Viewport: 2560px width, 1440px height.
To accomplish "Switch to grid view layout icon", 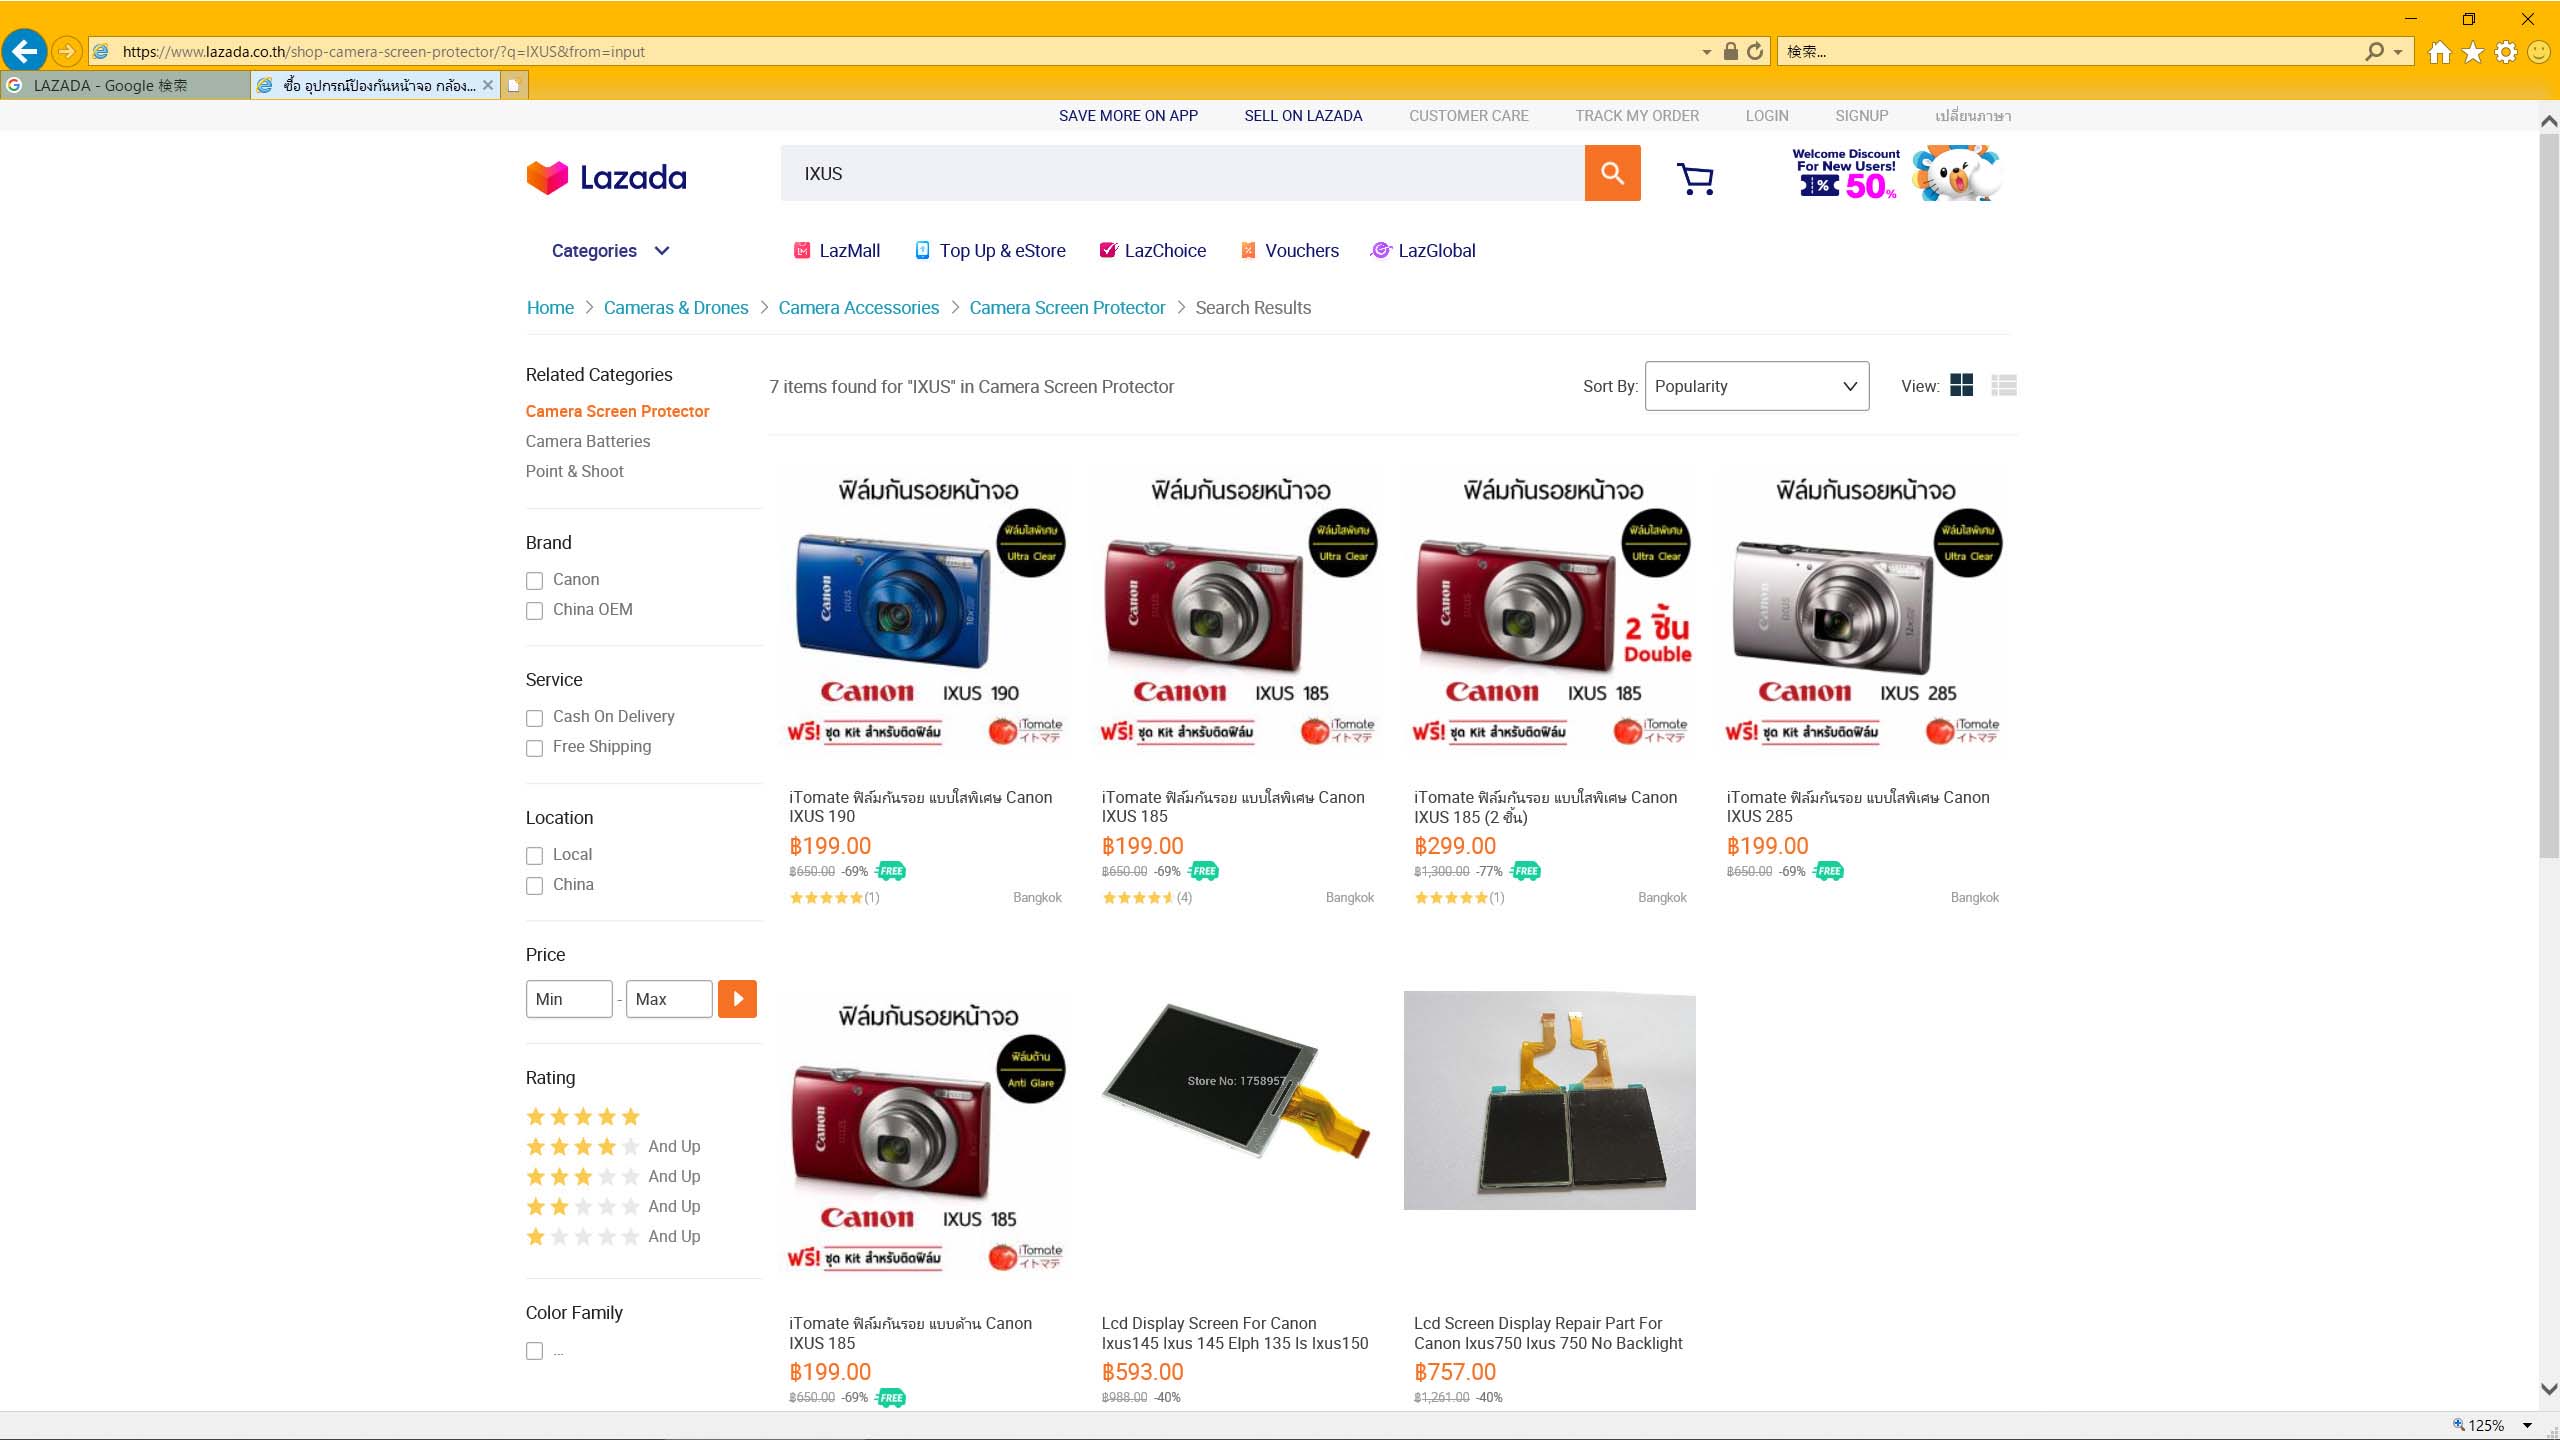I will pos(1962,385).
